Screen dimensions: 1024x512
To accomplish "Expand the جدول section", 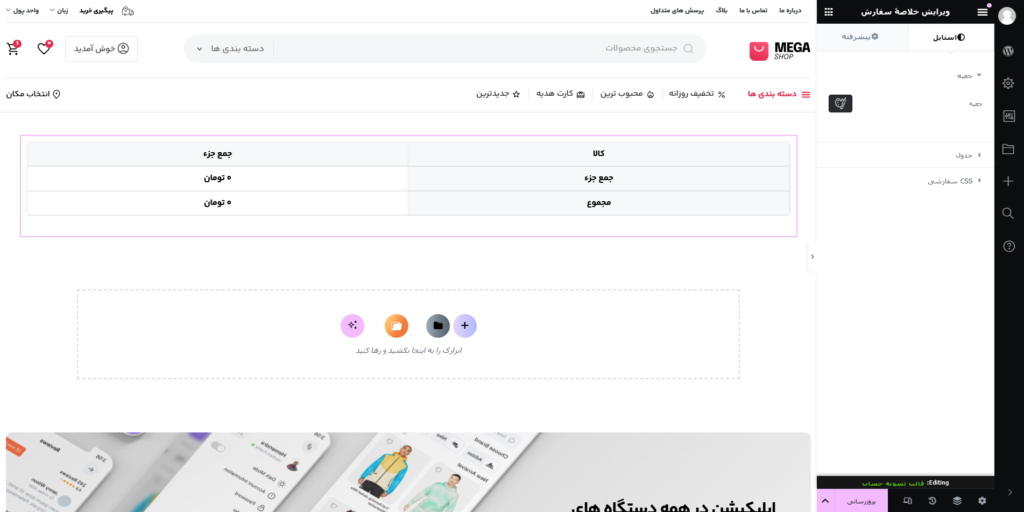I will [965, 155].
